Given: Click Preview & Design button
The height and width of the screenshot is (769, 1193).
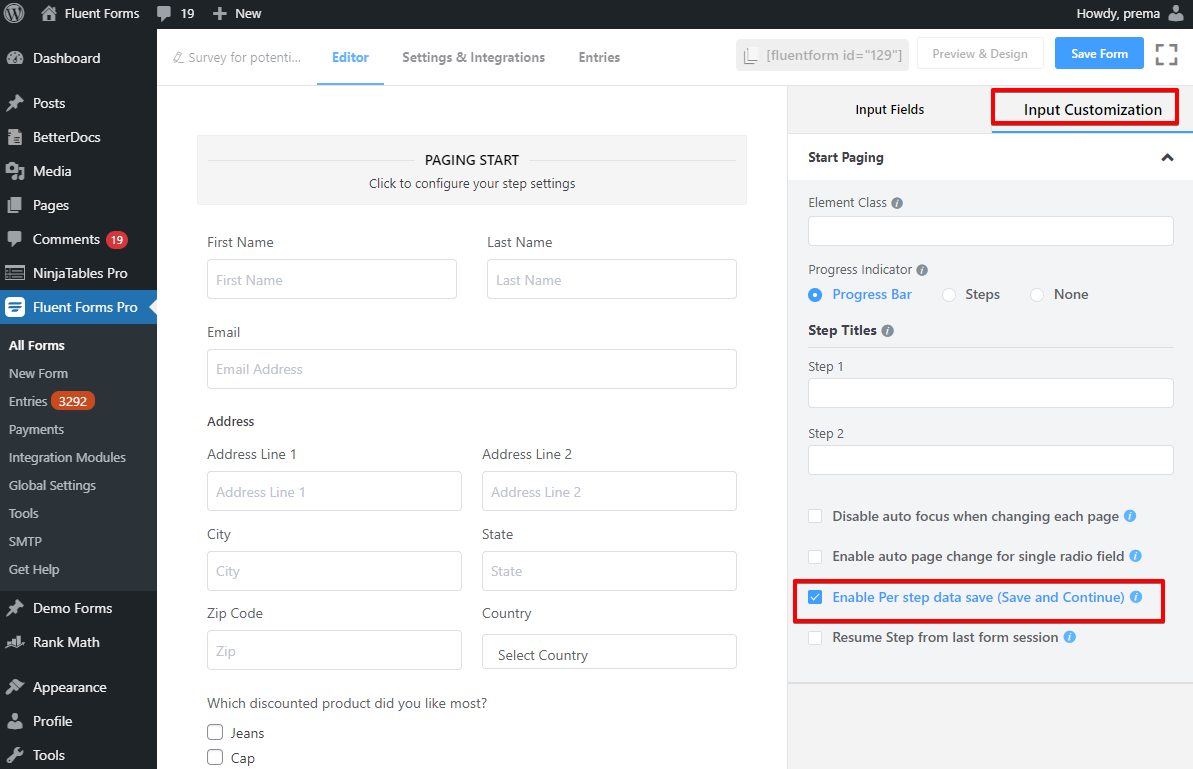Looking at the screenshot, I should click(x=980, y=54).
